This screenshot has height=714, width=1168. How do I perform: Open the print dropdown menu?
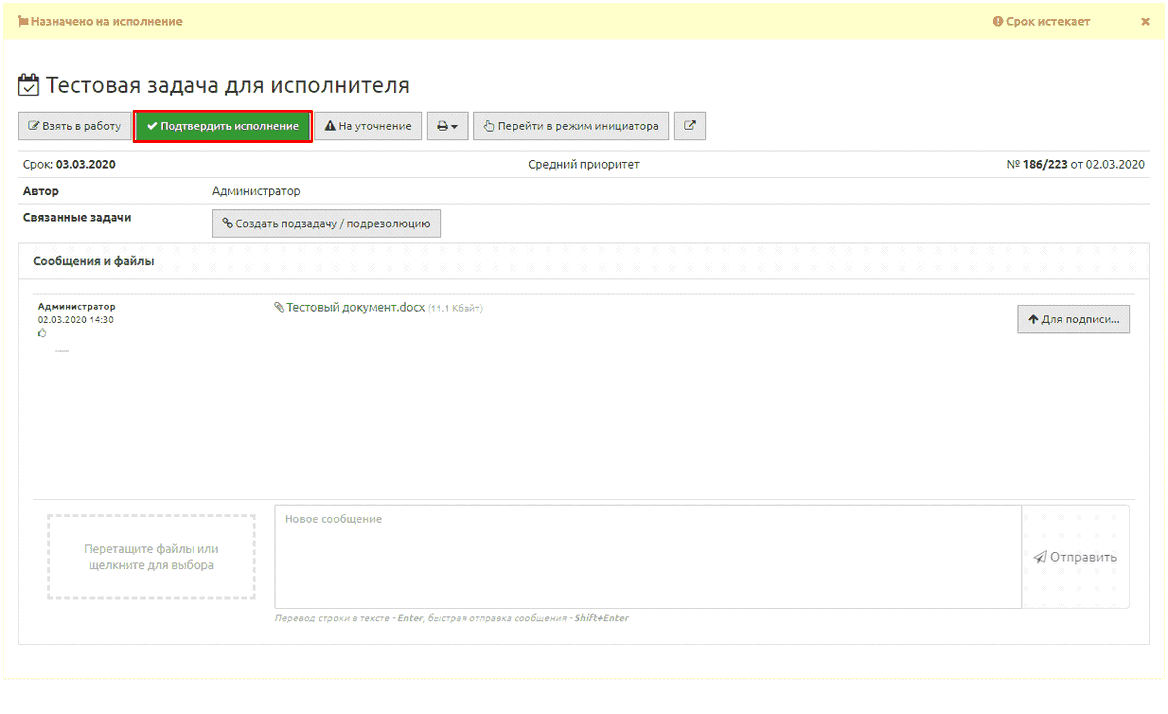click(447, 127)
